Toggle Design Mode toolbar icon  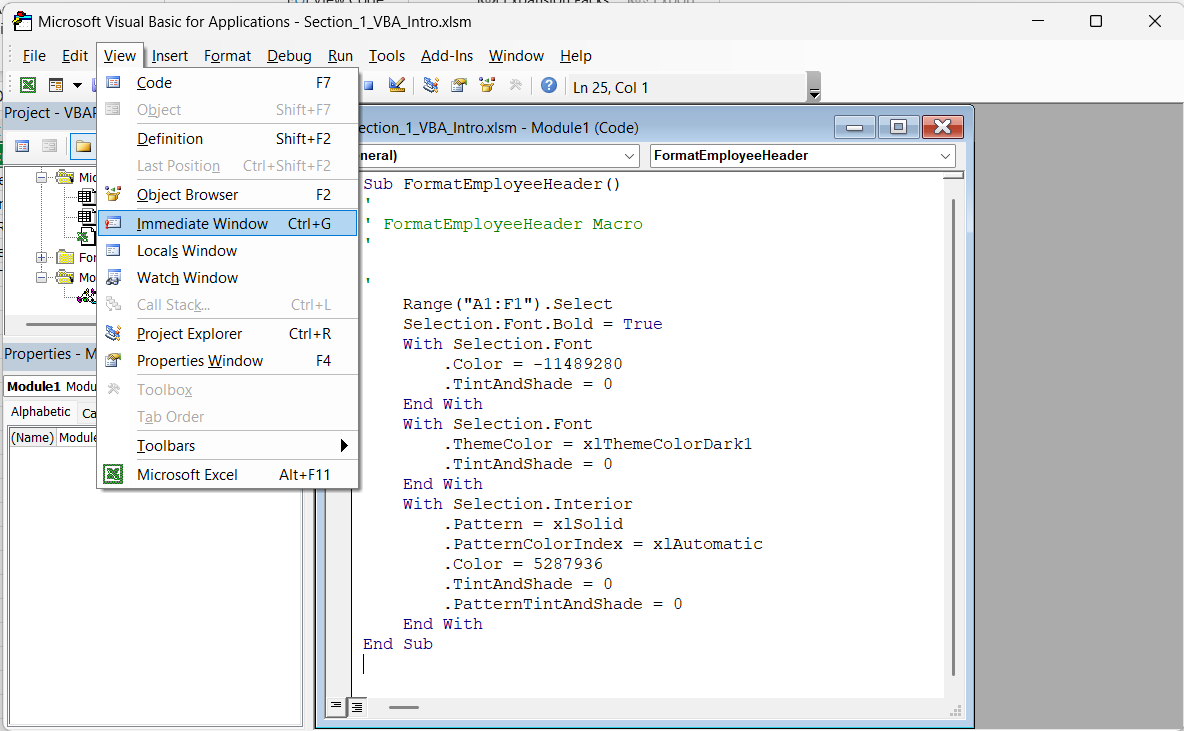(397, 85)
